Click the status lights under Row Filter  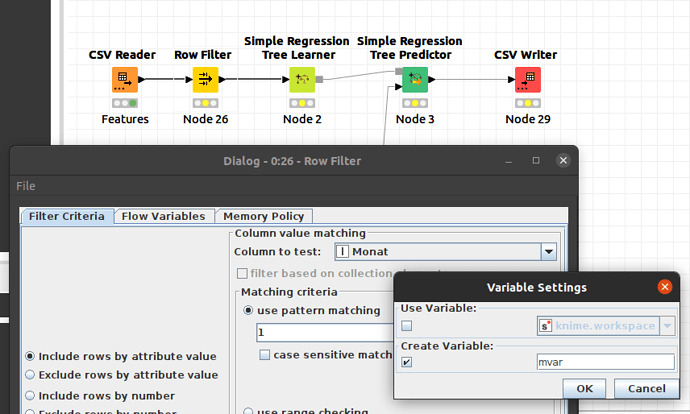coord(206,103)
